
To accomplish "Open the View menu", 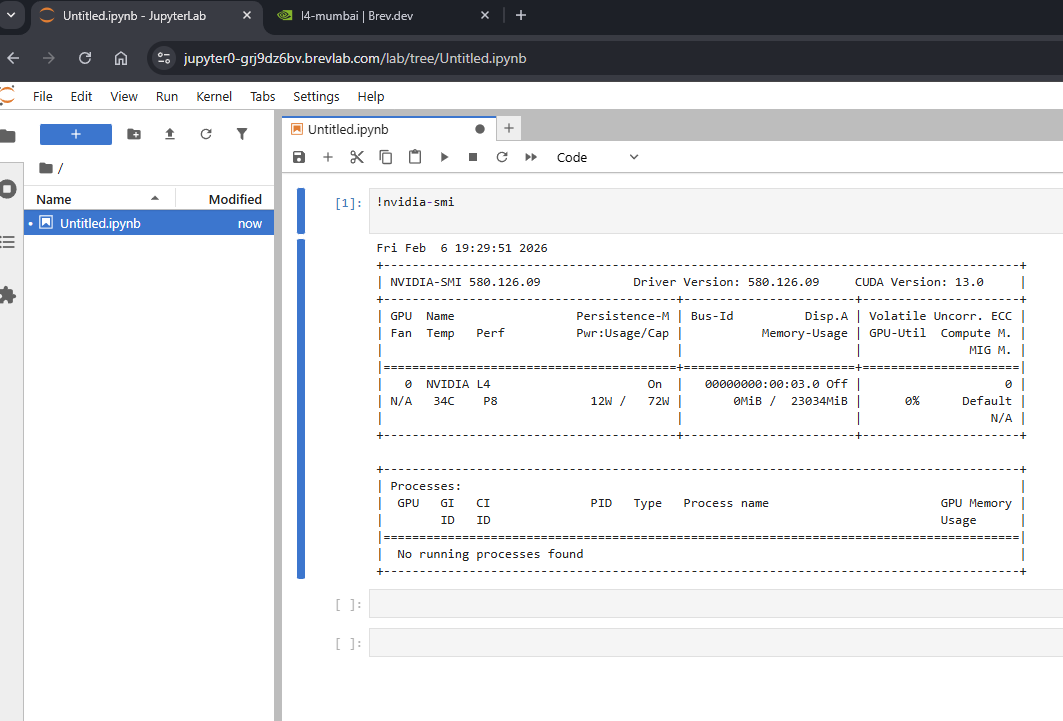I will tap(124, 96).
